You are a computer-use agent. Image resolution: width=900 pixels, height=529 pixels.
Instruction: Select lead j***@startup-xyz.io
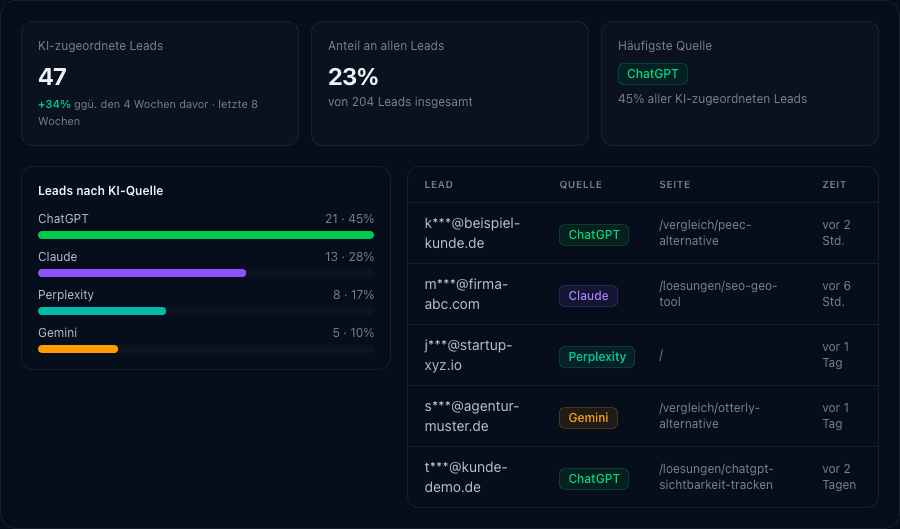coord(468,355)
